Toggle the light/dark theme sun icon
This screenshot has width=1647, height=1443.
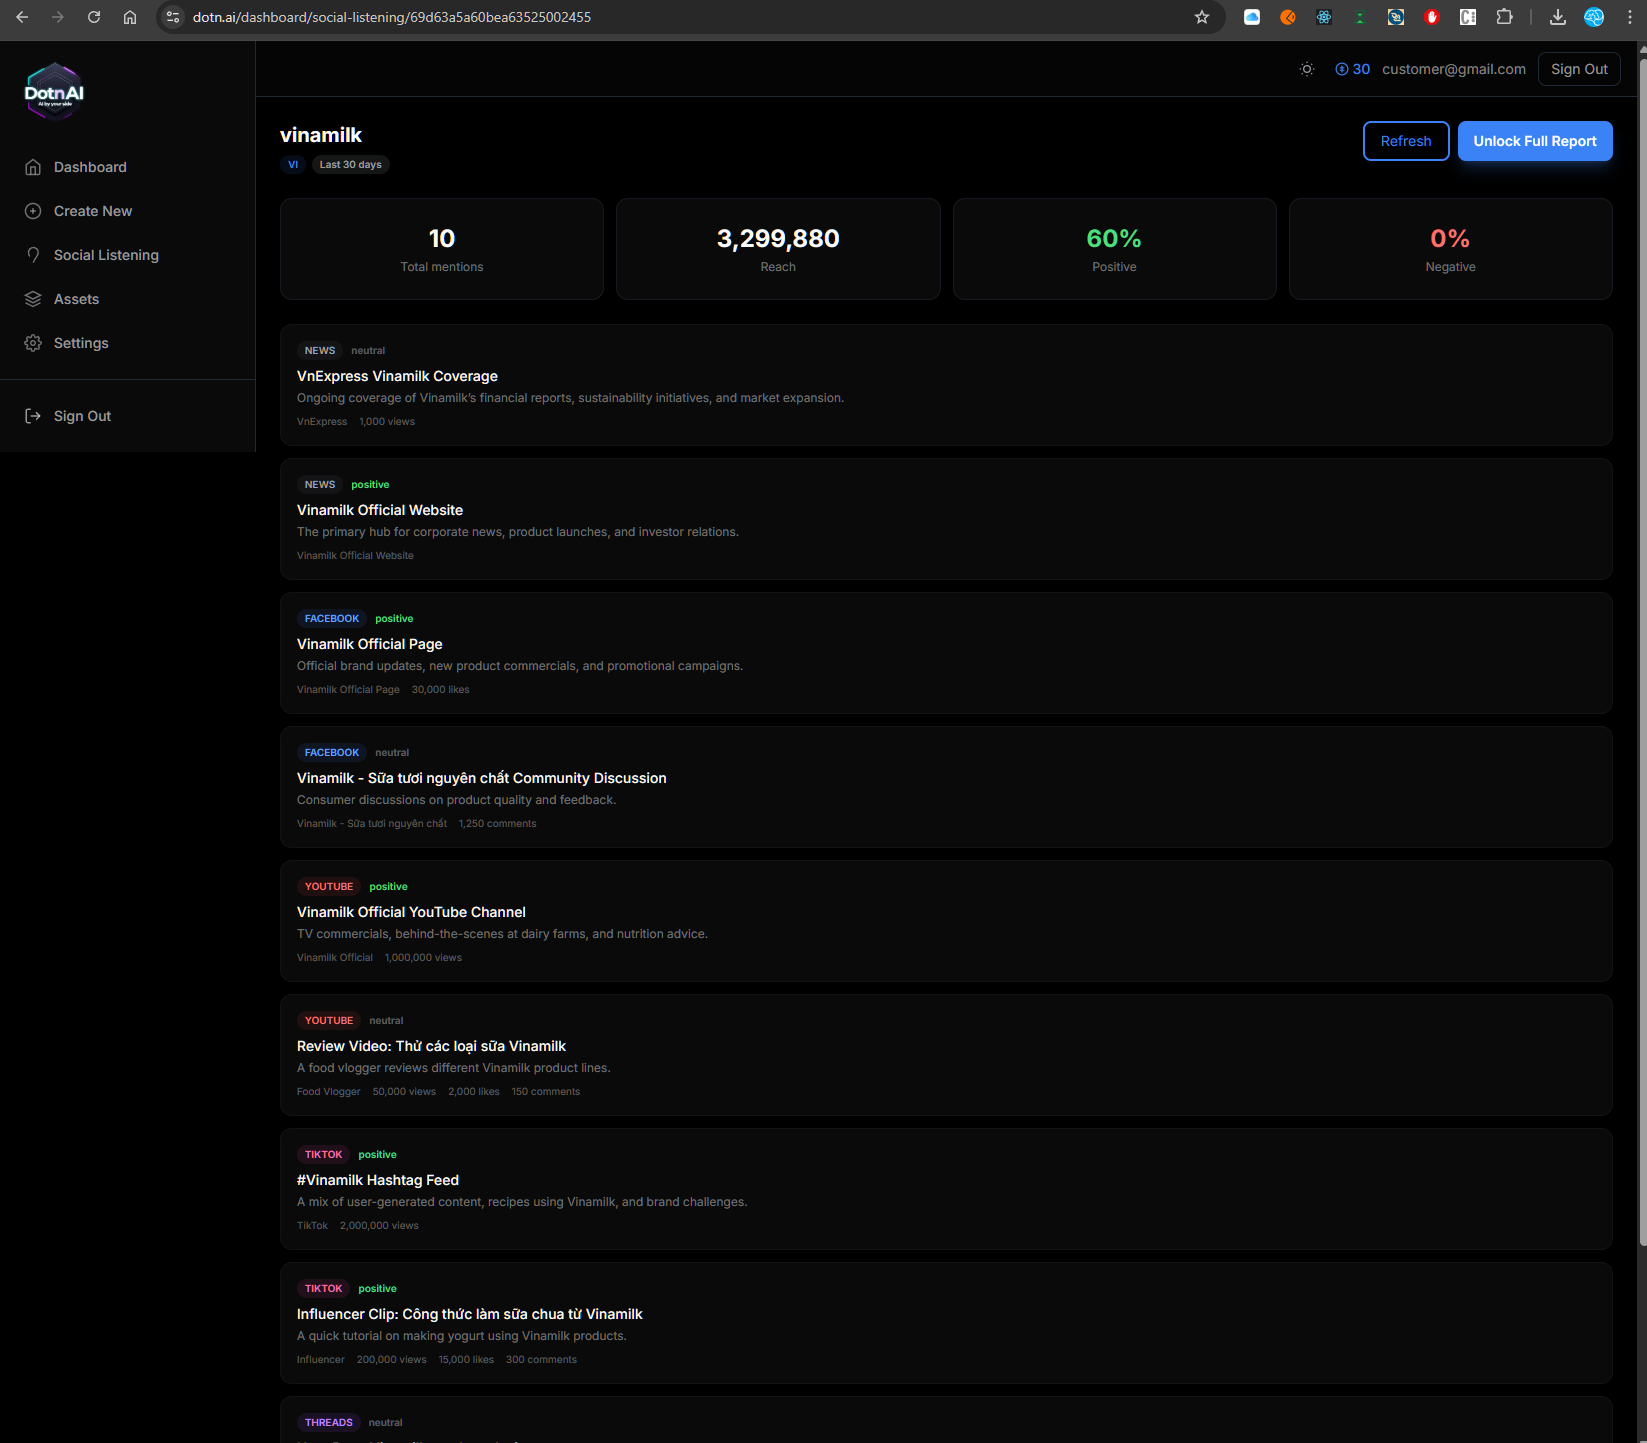(x=1307, y=69)
